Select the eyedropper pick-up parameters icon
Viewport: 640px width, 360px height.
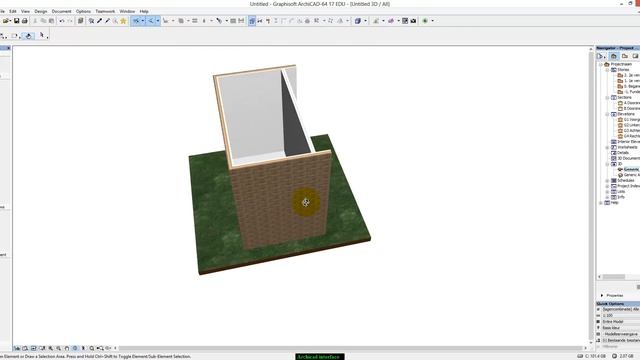point(100,21)
